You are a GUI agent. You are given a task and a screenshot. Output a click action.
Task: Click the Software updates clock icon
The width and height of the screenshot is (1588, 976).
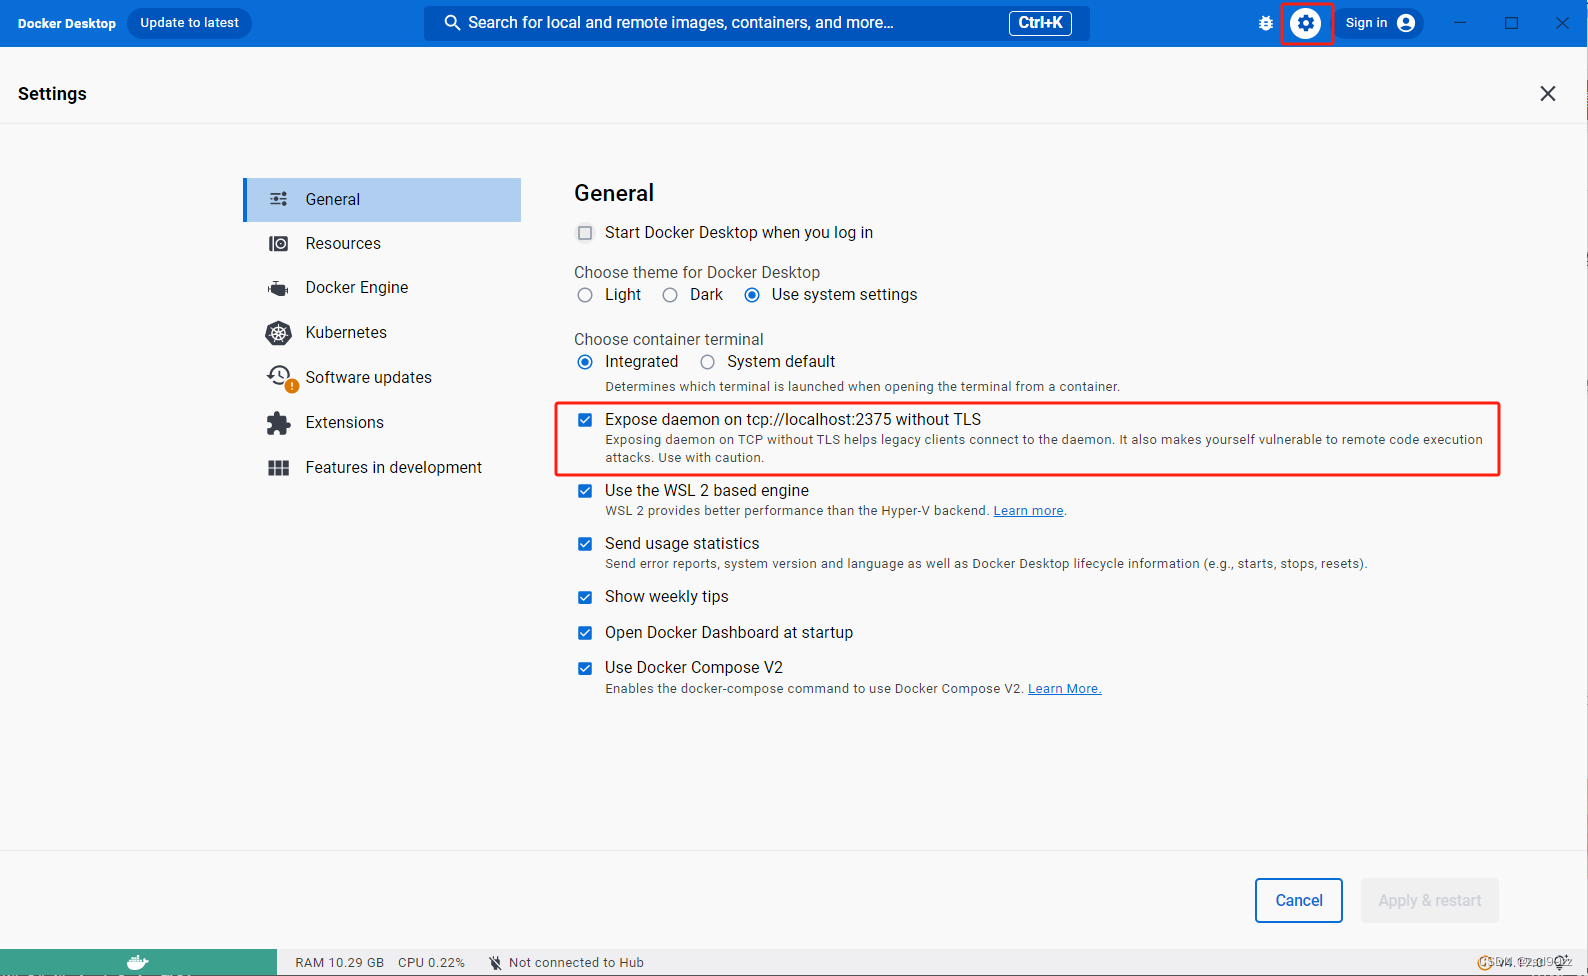point(279,376)
